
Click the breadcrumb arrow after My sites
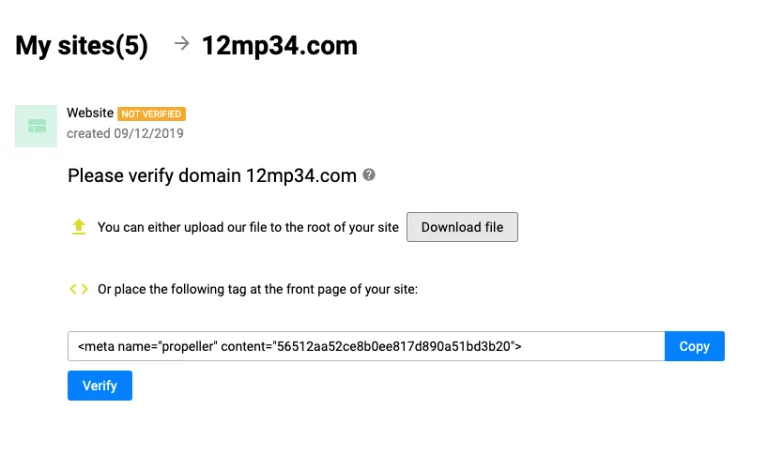[x=182, y=44]
